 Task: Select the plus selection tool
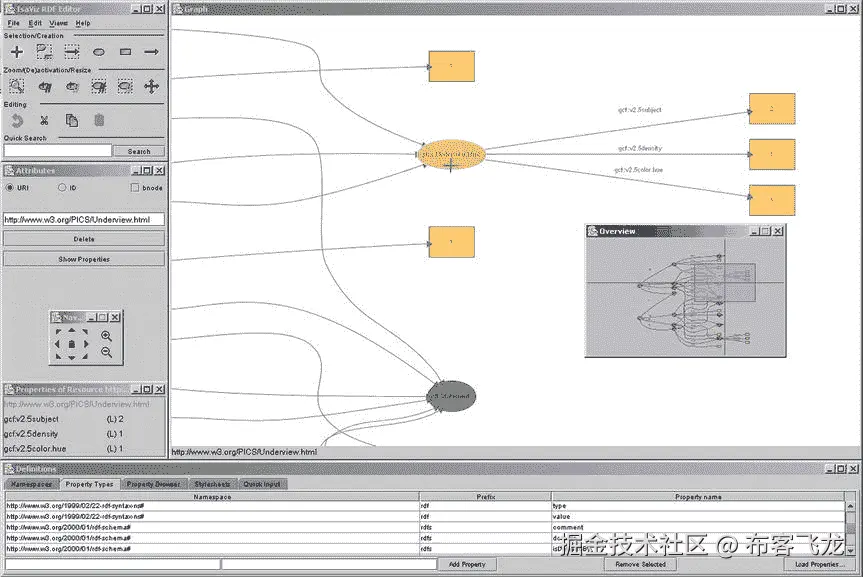point(17,52)
